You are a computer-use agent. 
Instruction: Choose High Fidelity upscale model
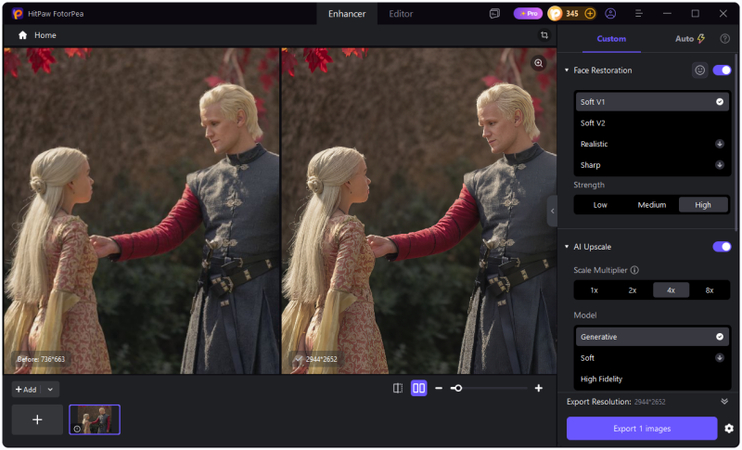(652, 379)
